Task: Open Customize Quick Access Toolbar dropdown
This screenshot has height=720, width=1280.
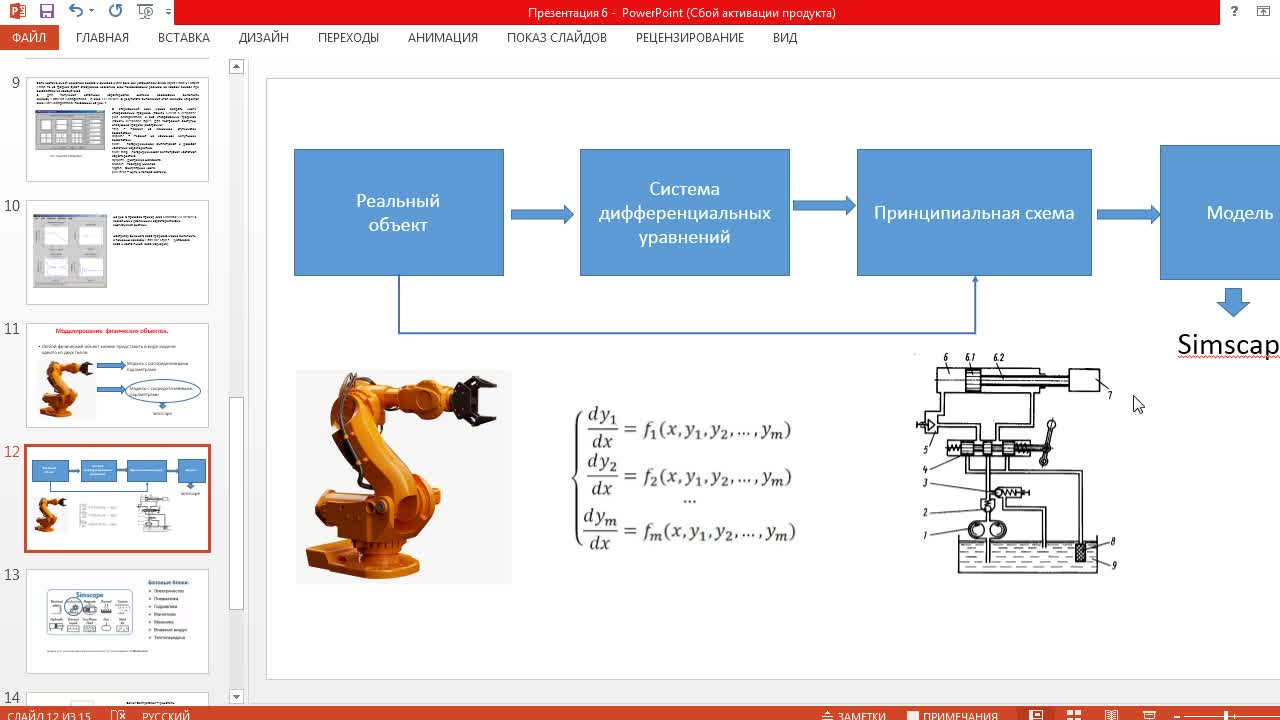Action: [166, 13]
